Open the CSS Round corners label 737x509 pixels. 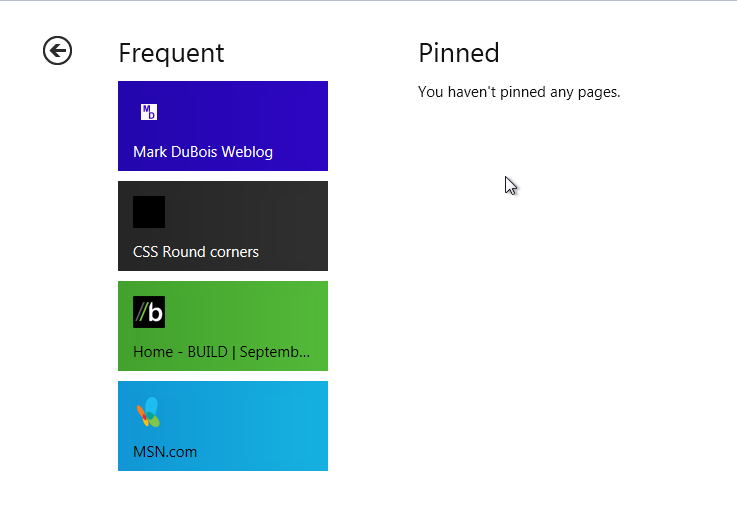196,252
